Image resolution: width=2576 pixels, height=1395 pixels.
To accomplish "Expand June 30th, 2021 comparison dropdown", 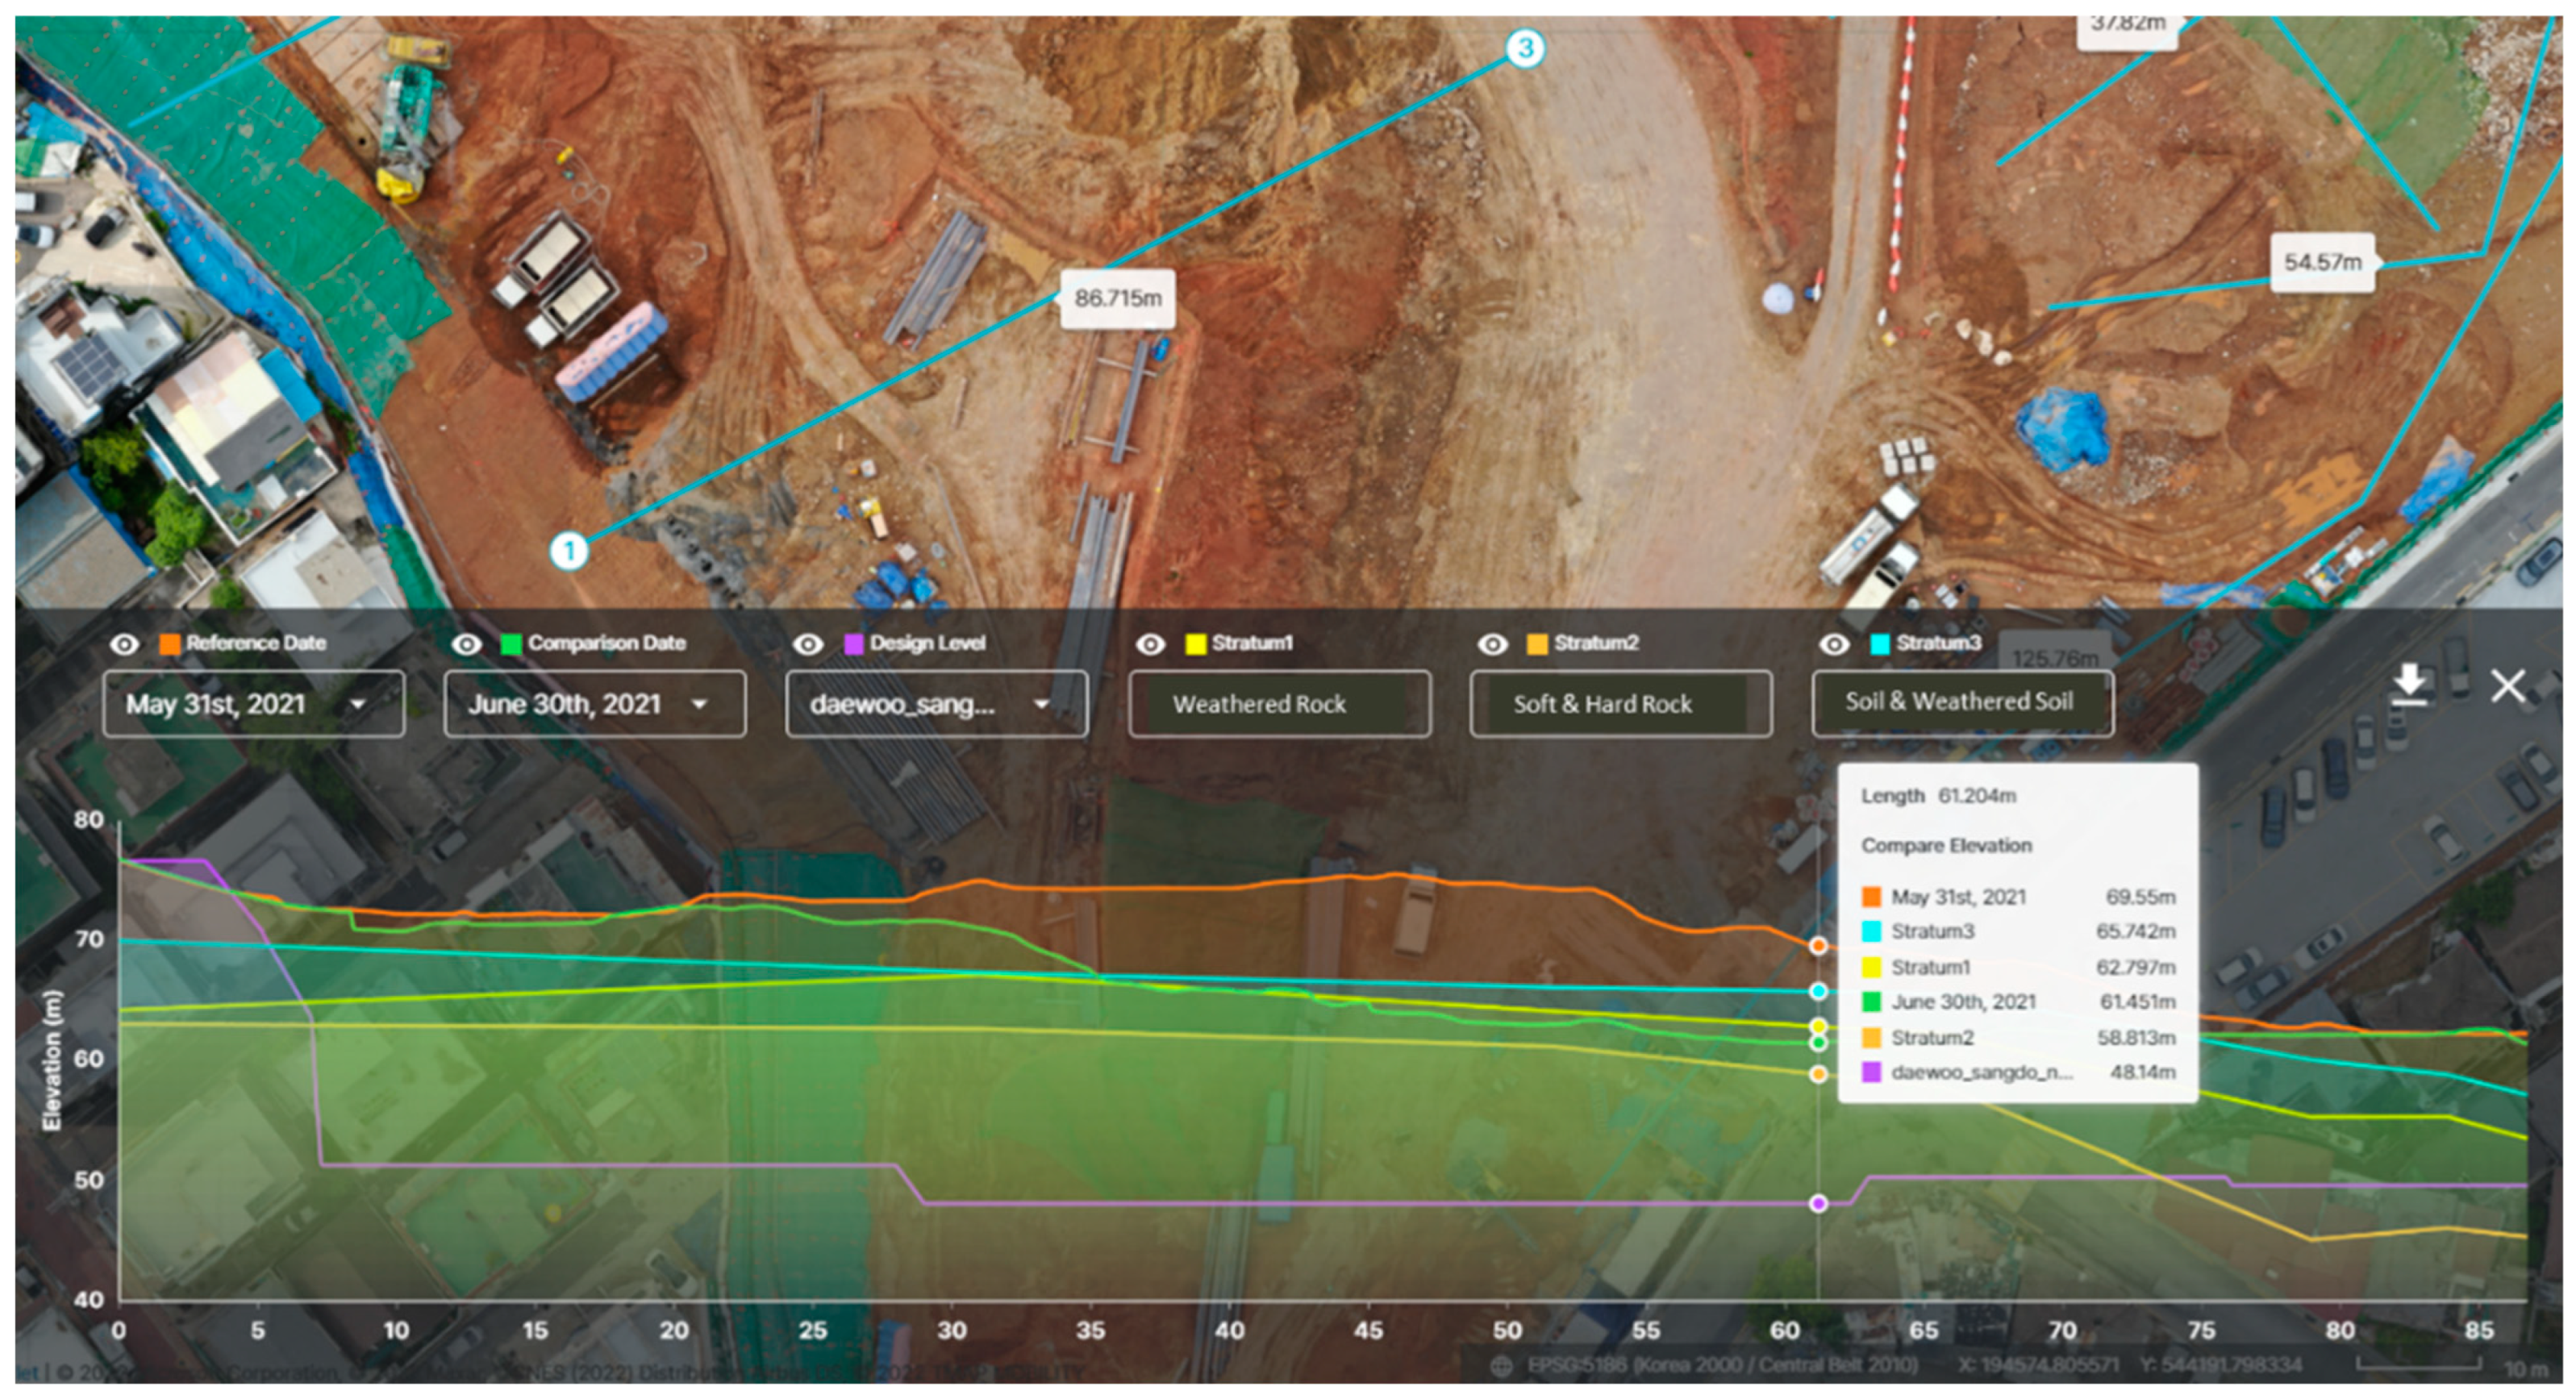I will pyautogui.click(x=595, y=704).
